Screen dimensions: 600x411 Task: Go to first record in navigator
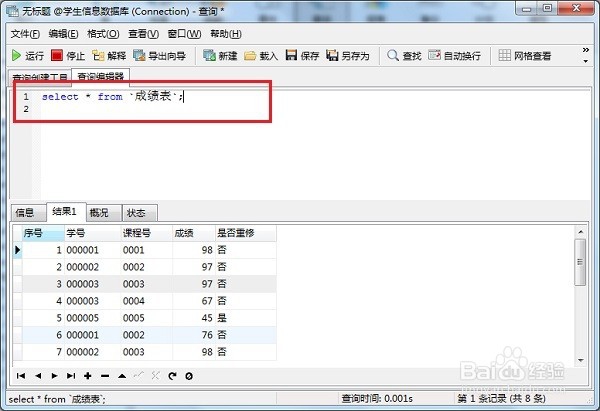(x=21, y=376)
